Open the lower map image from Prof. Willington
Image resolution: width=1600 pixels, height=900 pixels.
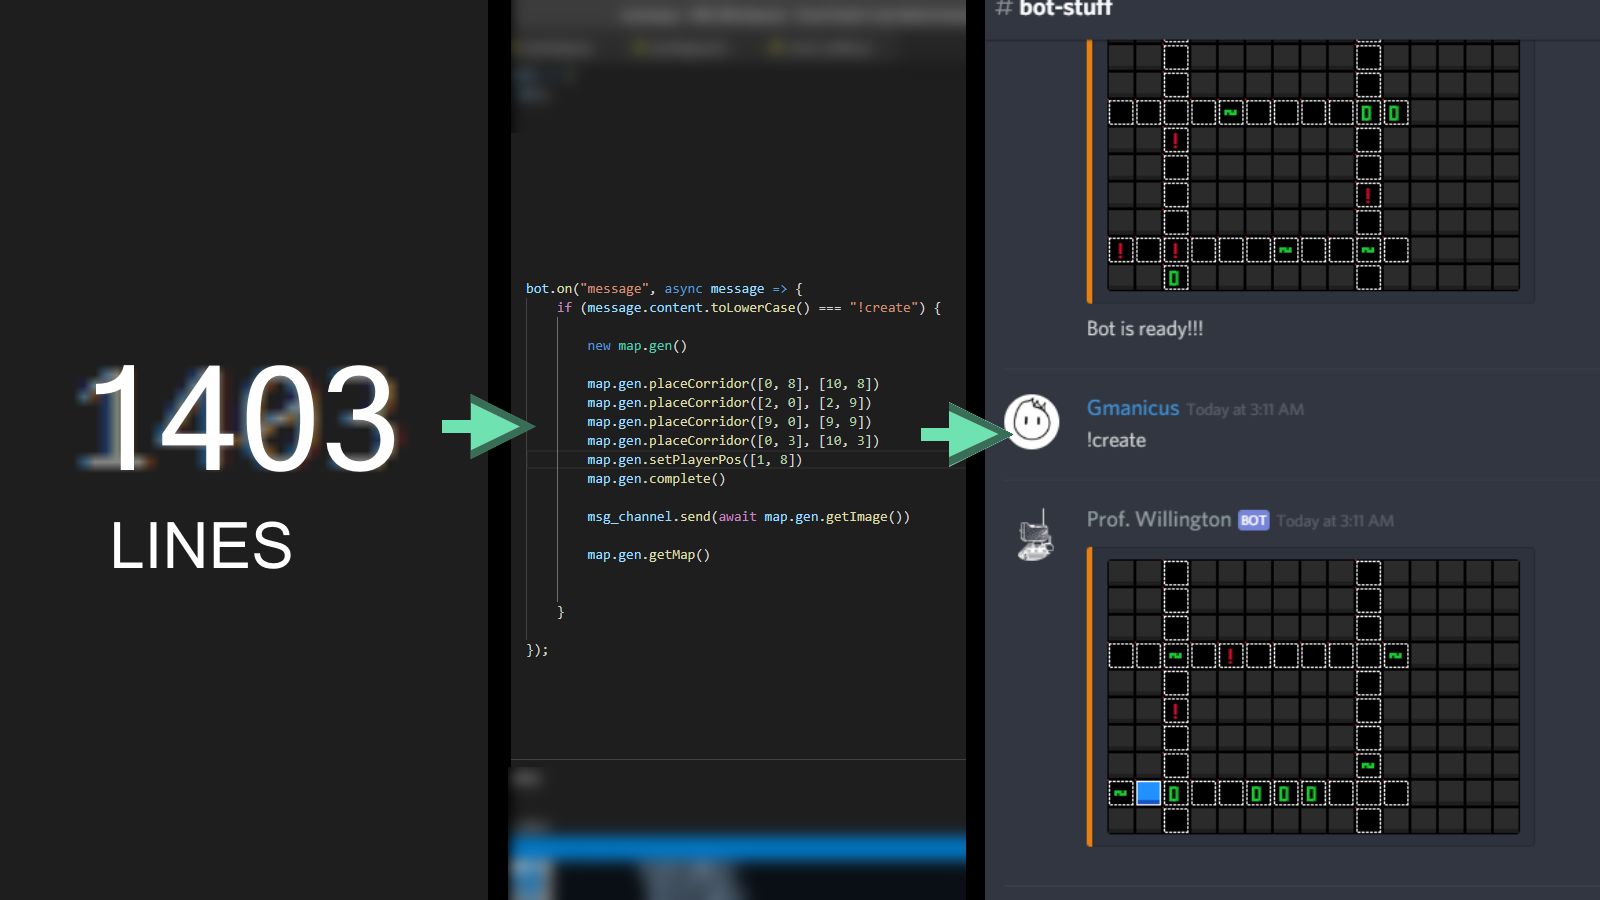(1313, 696)
